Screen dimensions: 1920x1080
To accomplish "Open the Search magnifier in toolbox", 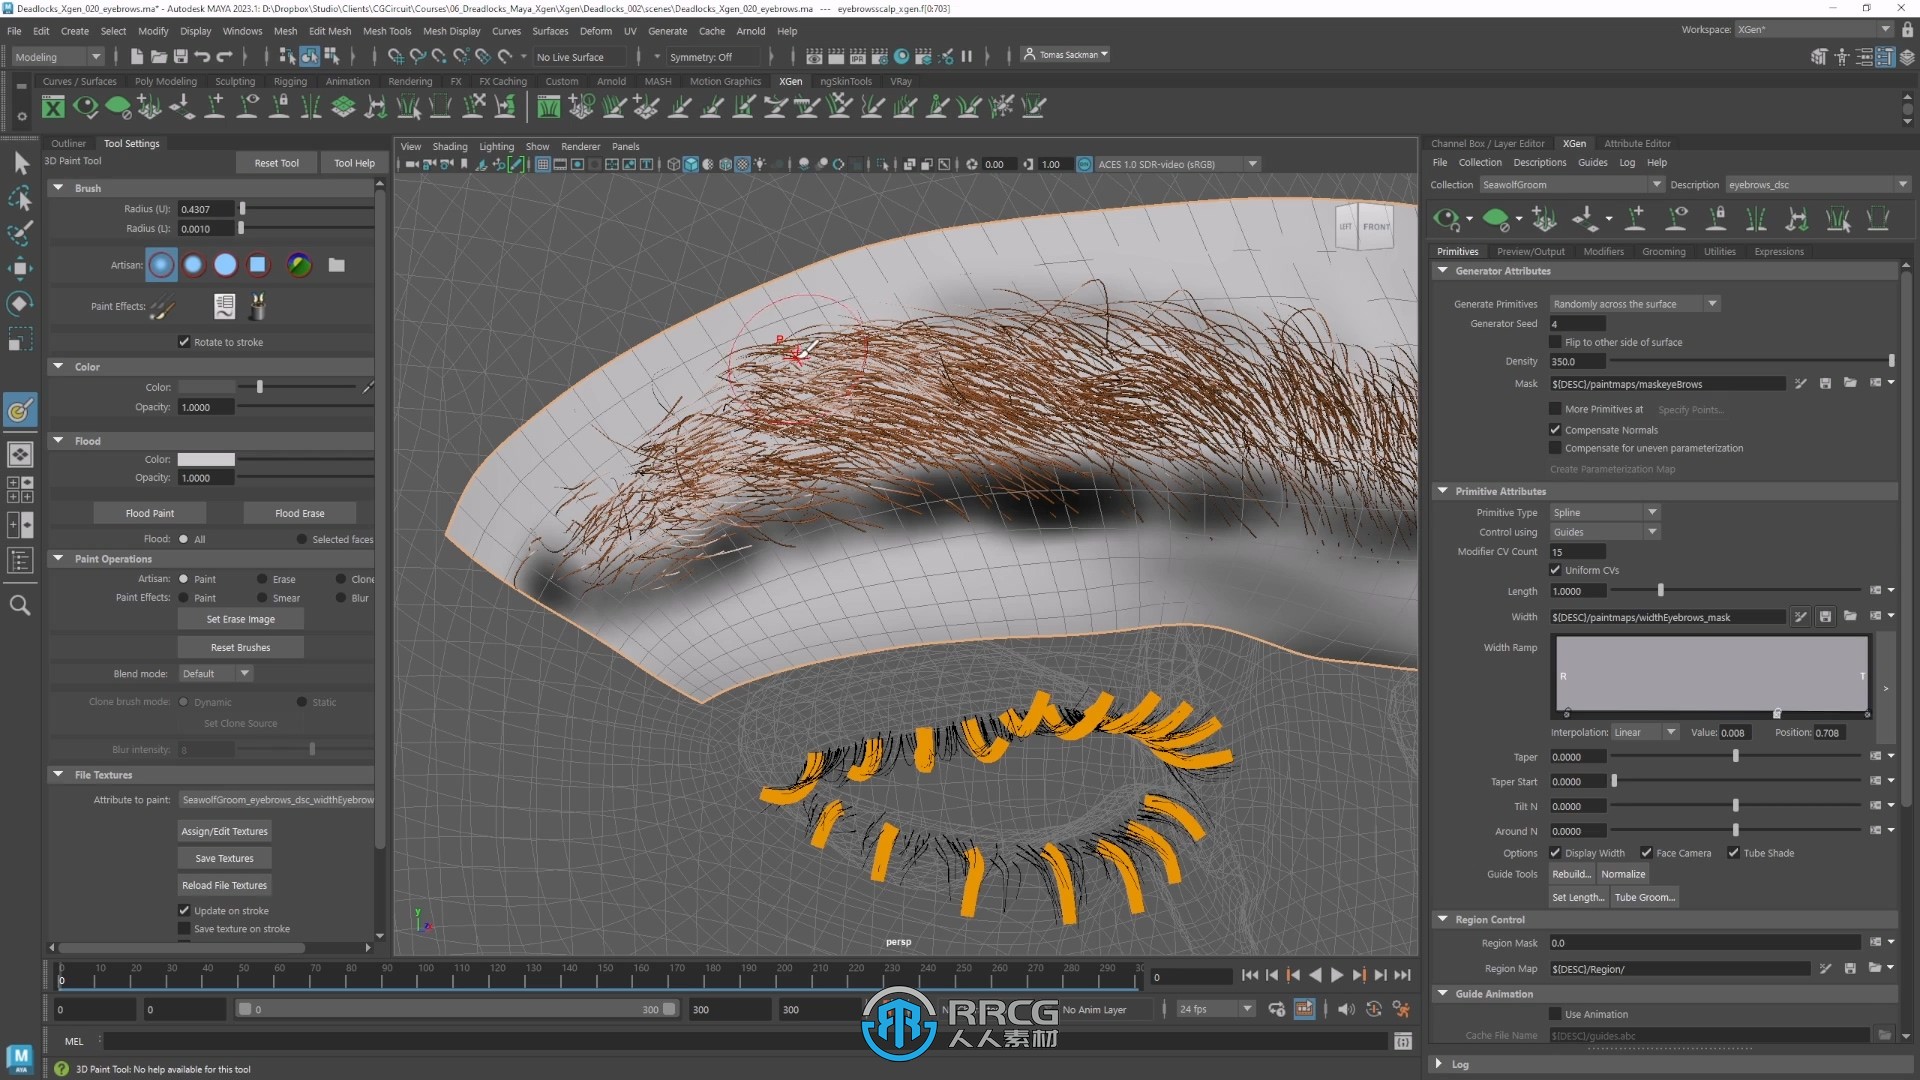I will [x=20, y=605].
